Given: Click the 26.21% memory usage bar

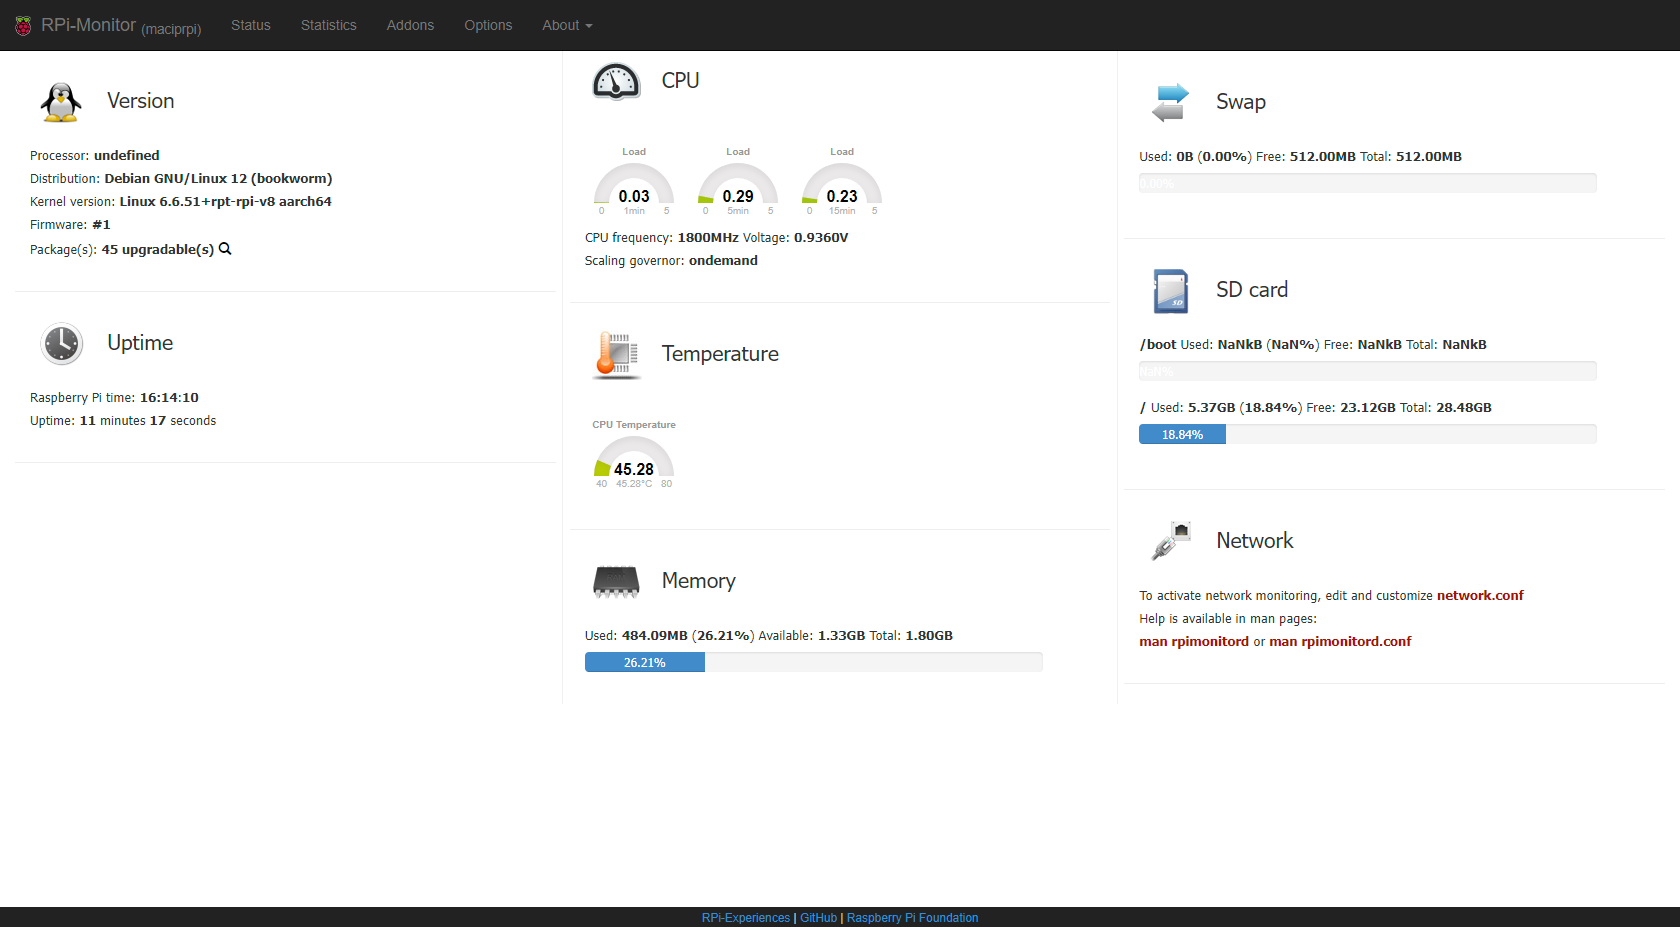Looking at the screenshot, I should (x=645, y=662).
